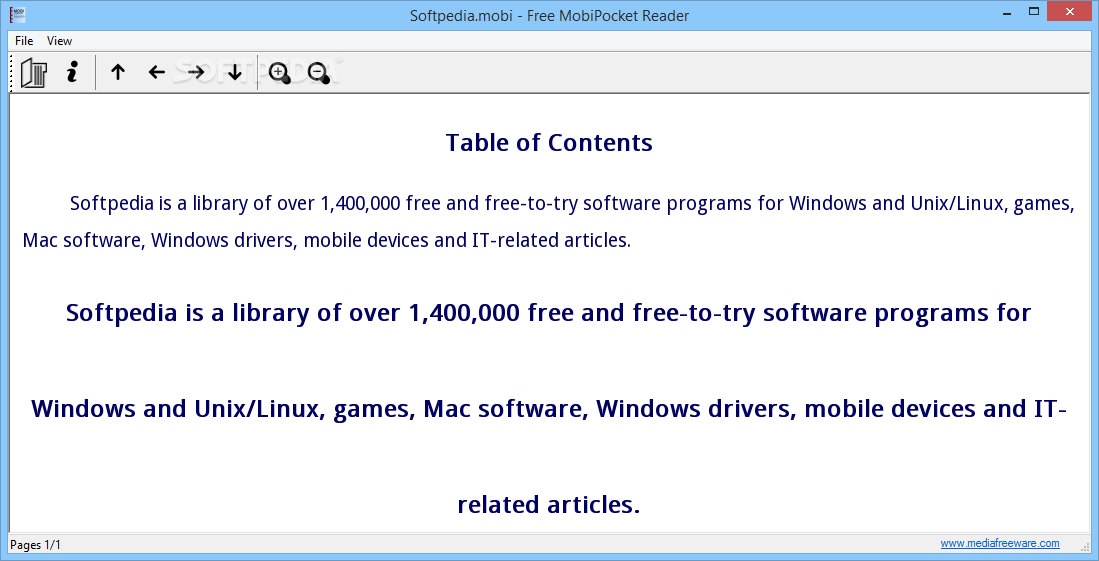This screenshot has width=1099, height=561.
Task: Show book info with the 'i' icon
Action: click(x=72, y=72)
